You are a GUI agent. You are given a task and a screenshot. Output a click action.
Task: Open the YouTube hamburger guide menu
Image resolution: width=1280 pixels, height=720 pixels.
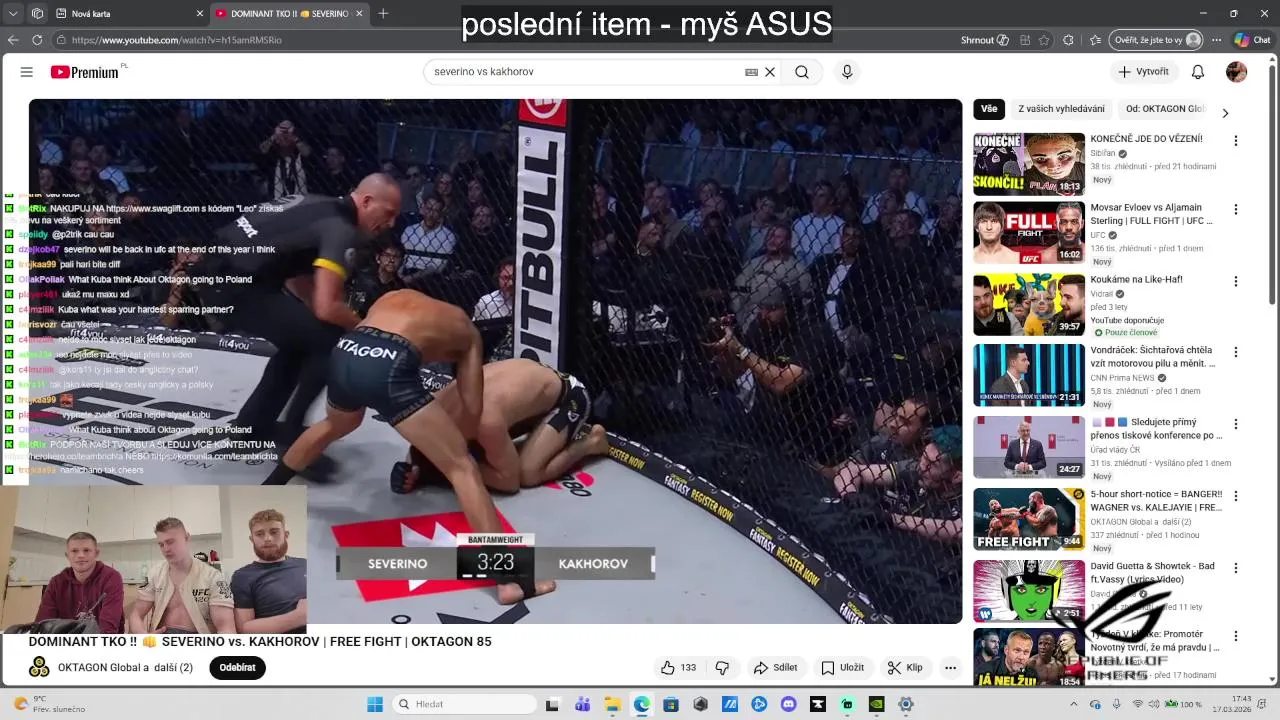click(27, 72)
